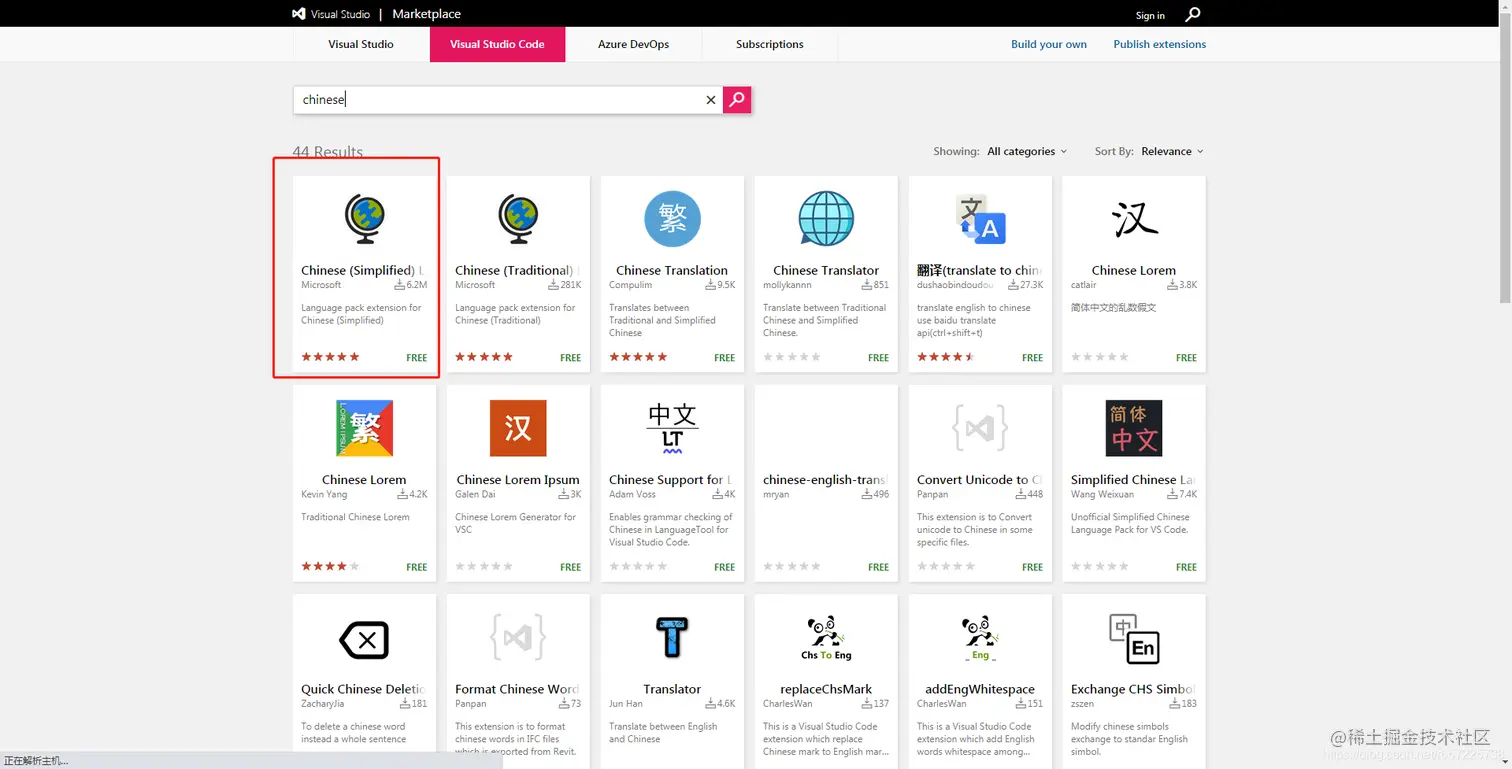Click Microsoft publisher under Chinese (Simplified)
Screen dimensions: 1512x769
tap(321, 285)
